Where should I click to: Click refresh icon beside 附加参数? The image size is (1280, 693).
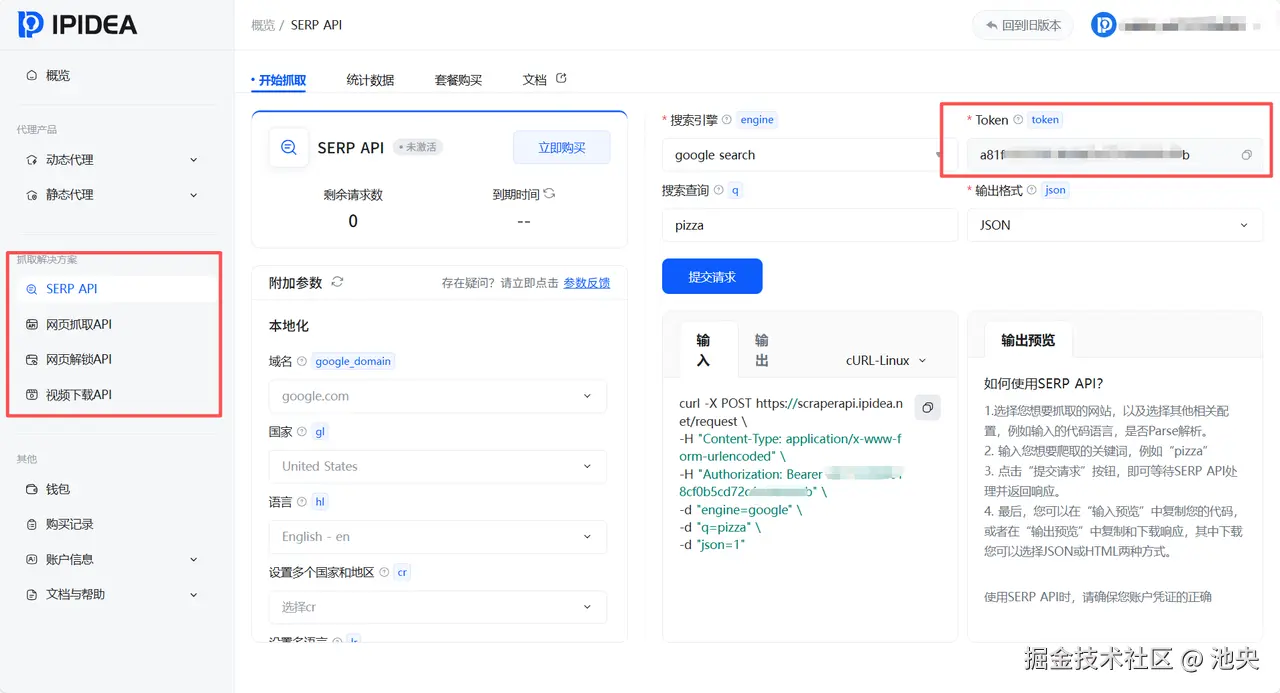[x=337, y=282]
